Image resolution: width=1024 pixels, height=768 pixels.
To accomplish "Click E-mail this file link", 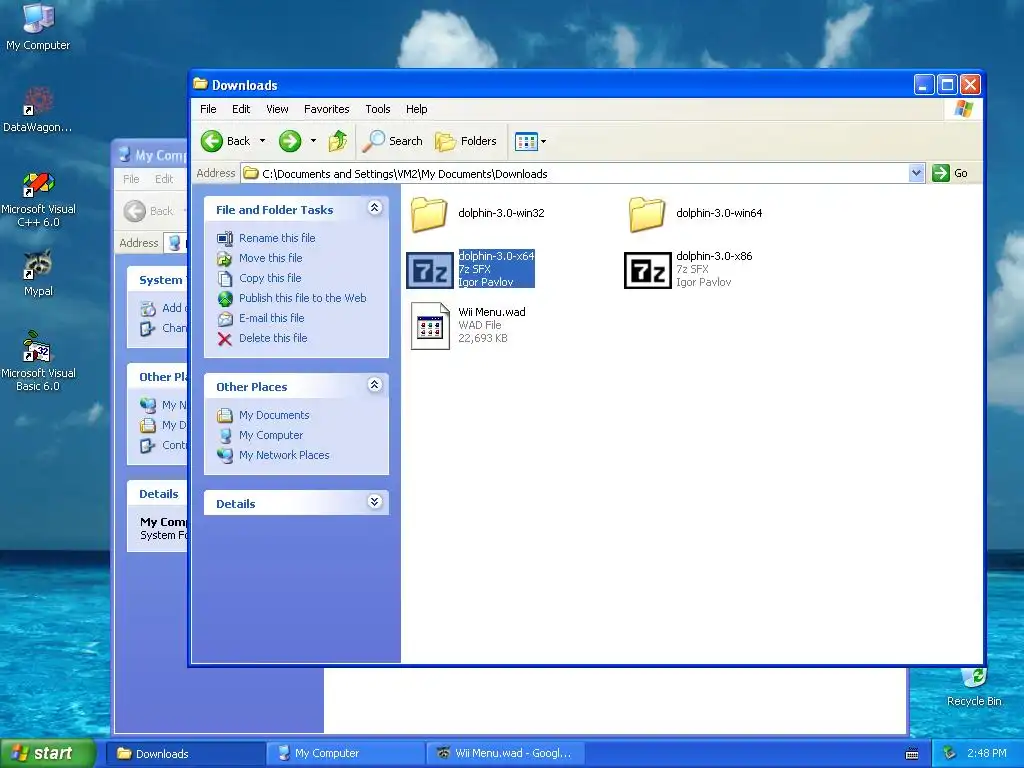I will pyautogui.click(x=272, y=318).
